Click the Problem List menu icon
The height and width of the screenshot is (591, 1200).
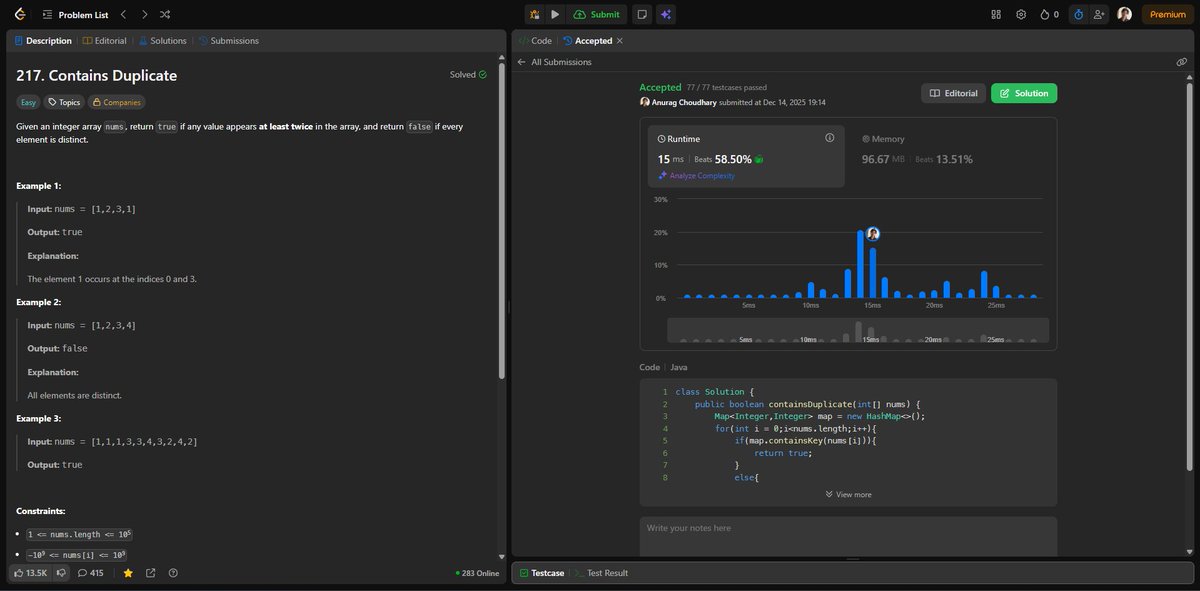[x=48, y=15]
